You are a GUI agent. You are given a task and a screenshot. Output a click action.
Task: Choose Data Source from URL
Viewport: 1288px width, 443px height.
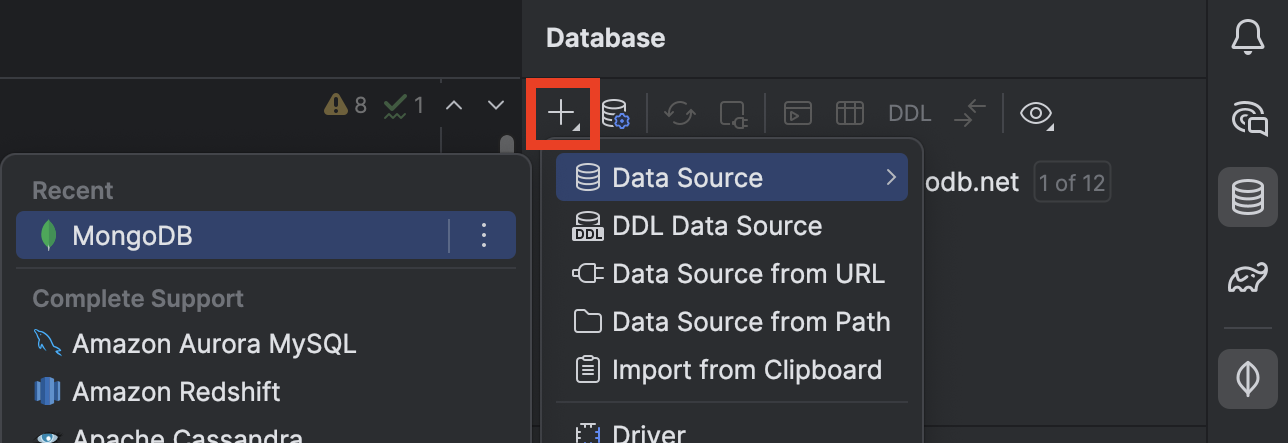pyautogui.click(x=732, y=274)
